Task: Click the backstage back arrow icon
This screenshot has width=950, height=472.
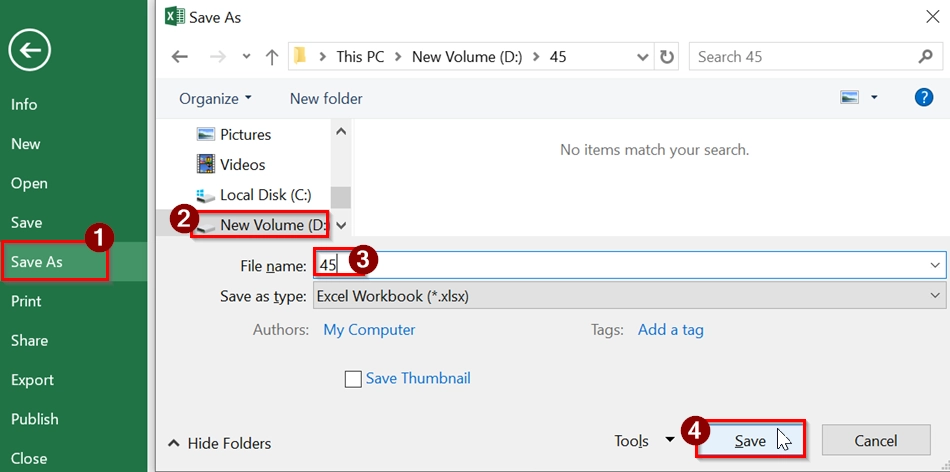Action: pyautogui.click(x=29, y=50)
